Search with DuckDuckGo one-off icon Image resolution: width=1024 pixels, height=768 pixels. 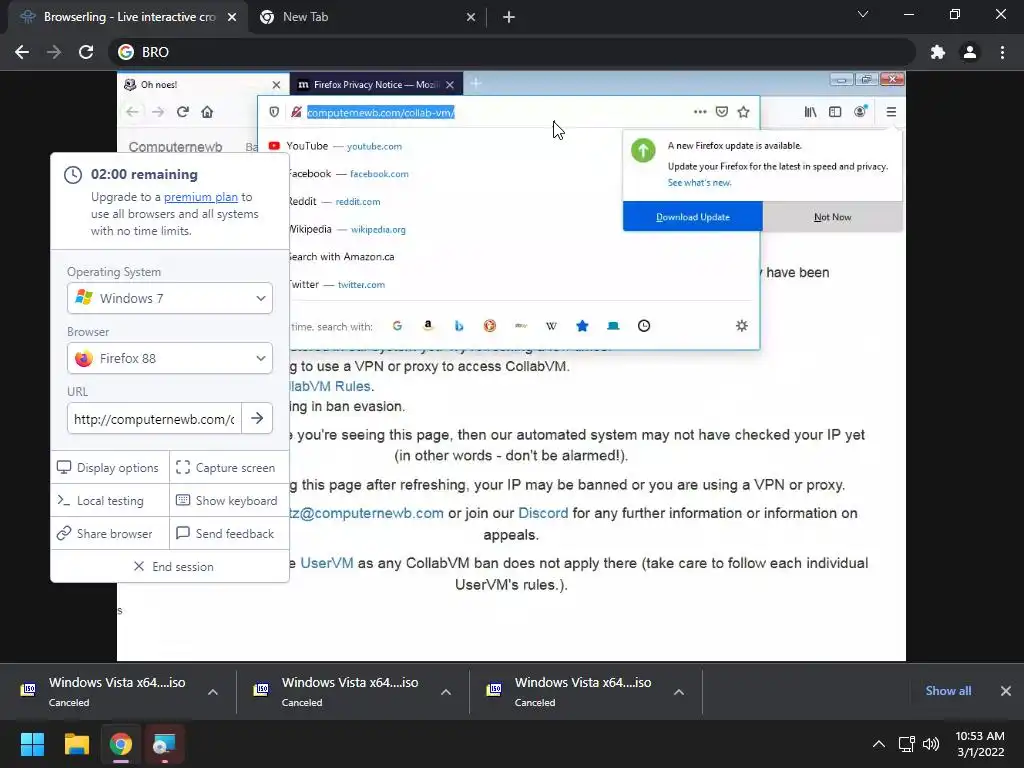pos(490,326)
